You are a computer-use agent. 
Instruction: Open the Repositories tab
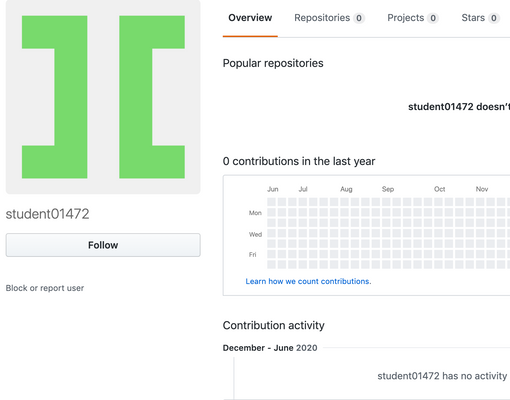(329, 18)
